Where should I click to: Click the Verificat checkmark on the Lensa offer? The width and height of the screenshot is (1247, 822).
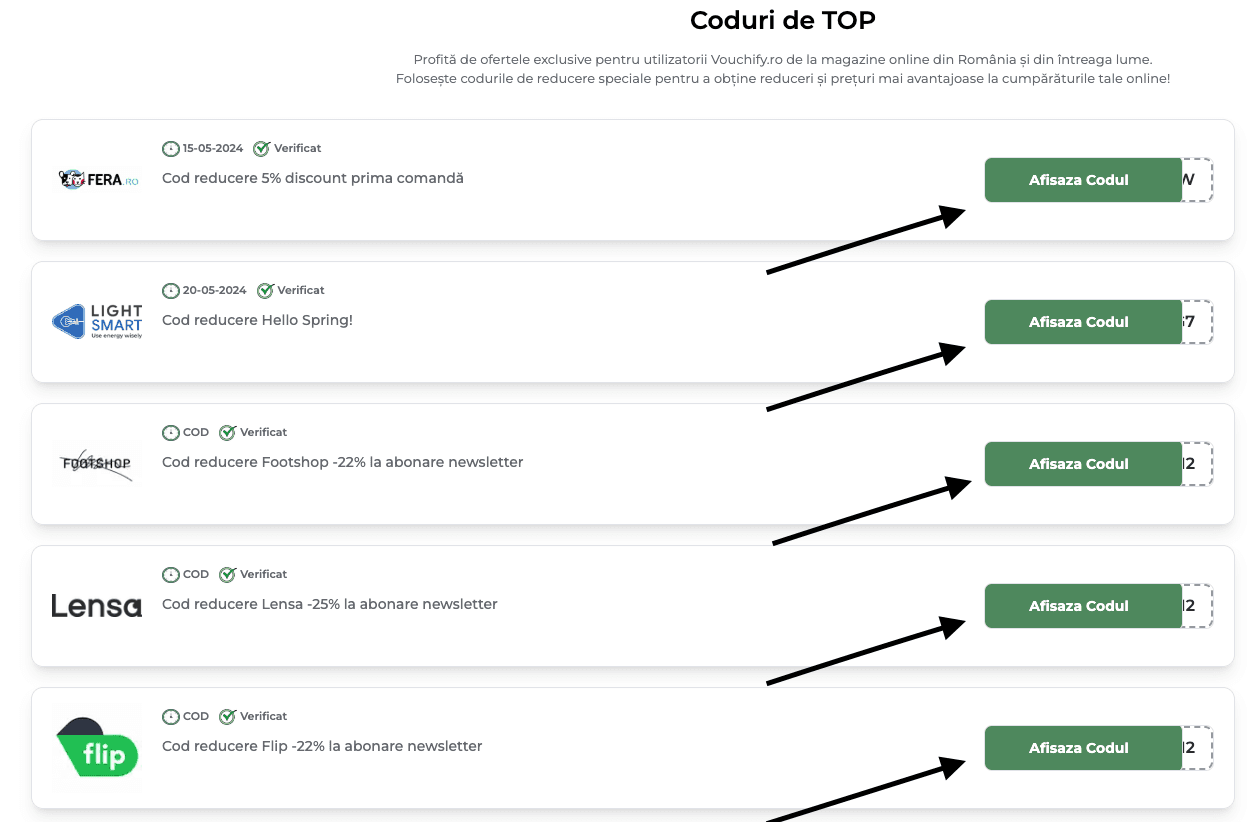pyautogui.click(x=227, y=574)
